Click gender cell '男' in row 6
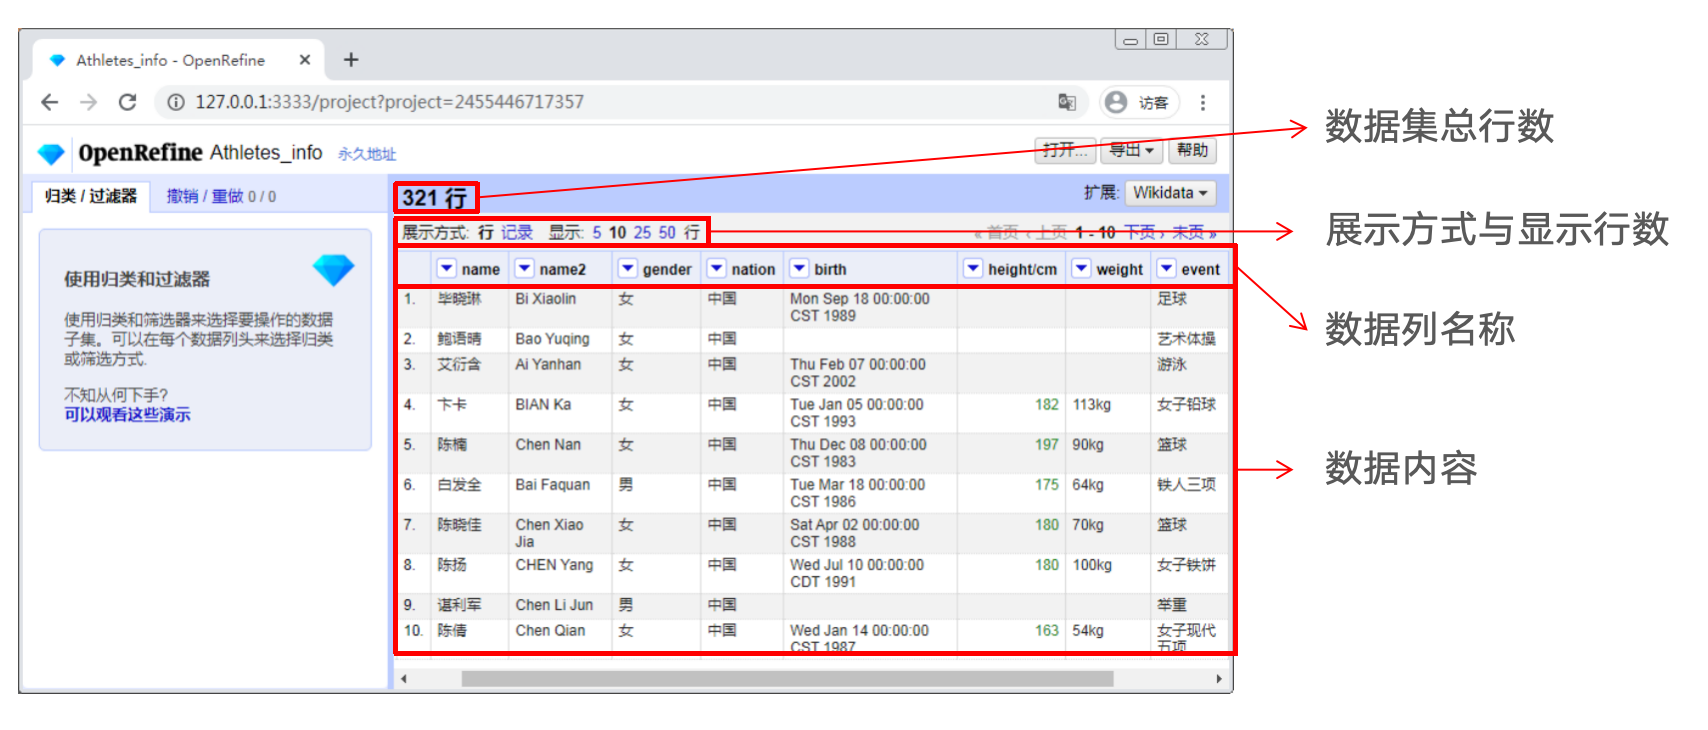The width and height of the screenshot is (1708, 730). pos(626,484)
